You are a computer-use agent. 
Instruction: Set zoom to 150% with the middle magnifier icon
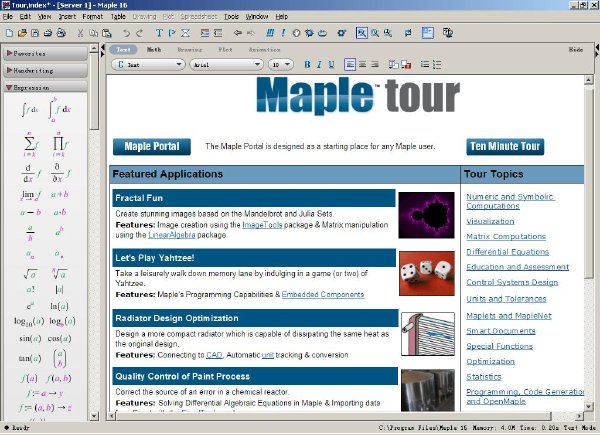pyautogui.click(x=375, y=33)
